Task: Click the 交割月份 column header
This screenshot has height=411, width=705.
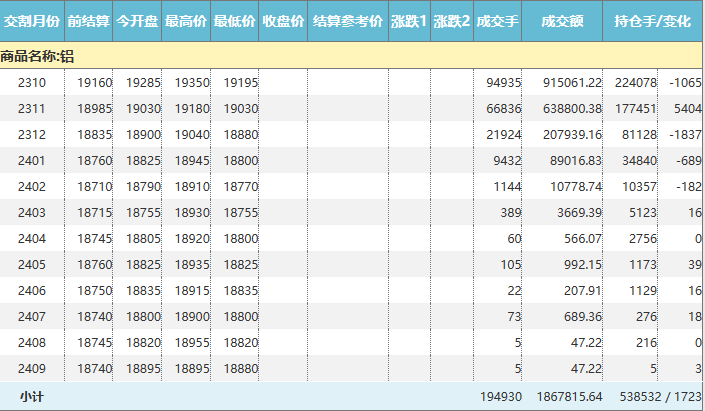Action: pos(32,21)
